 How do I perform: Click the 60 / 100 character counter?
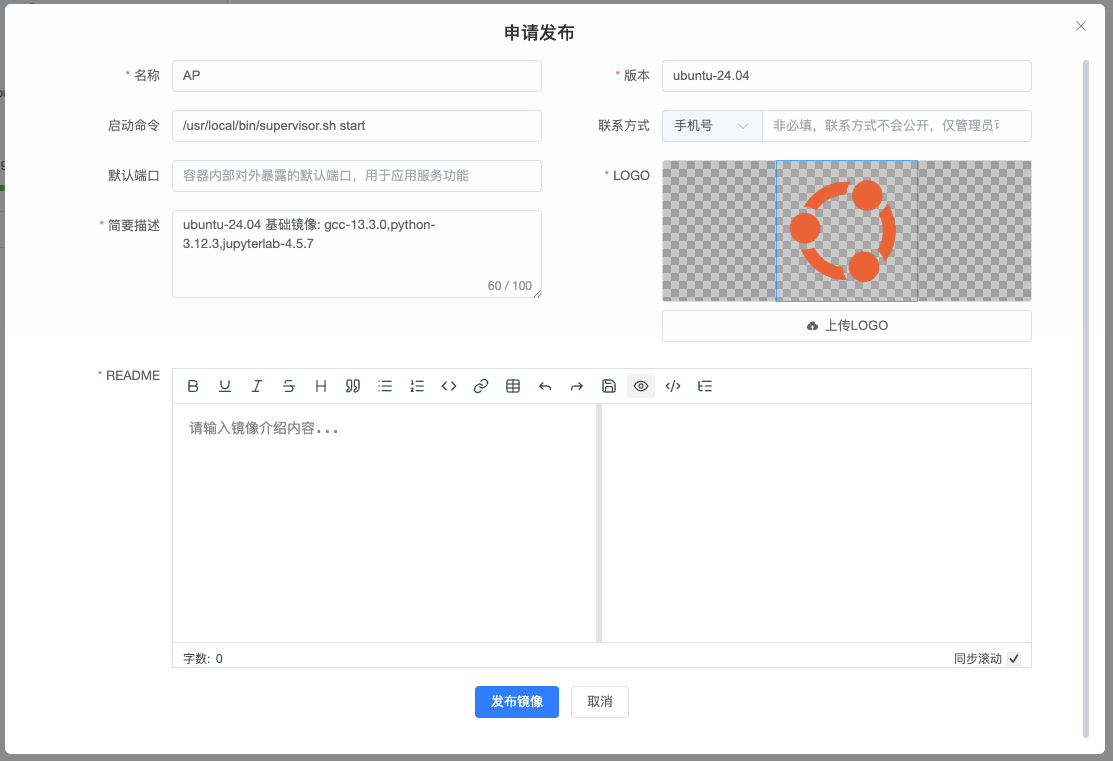pos(510,285)
